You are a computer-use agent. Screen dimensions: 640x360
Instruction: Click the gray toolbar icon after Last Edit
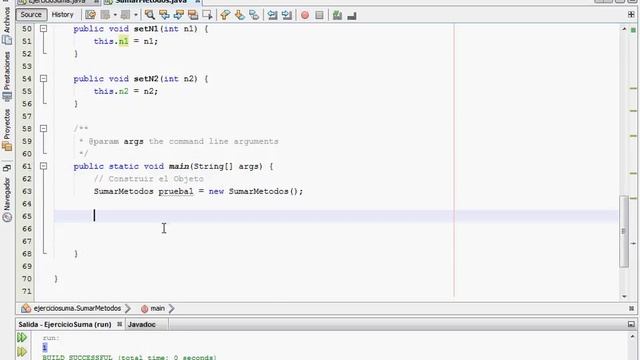pyautogui.click(x=105, y=15)
